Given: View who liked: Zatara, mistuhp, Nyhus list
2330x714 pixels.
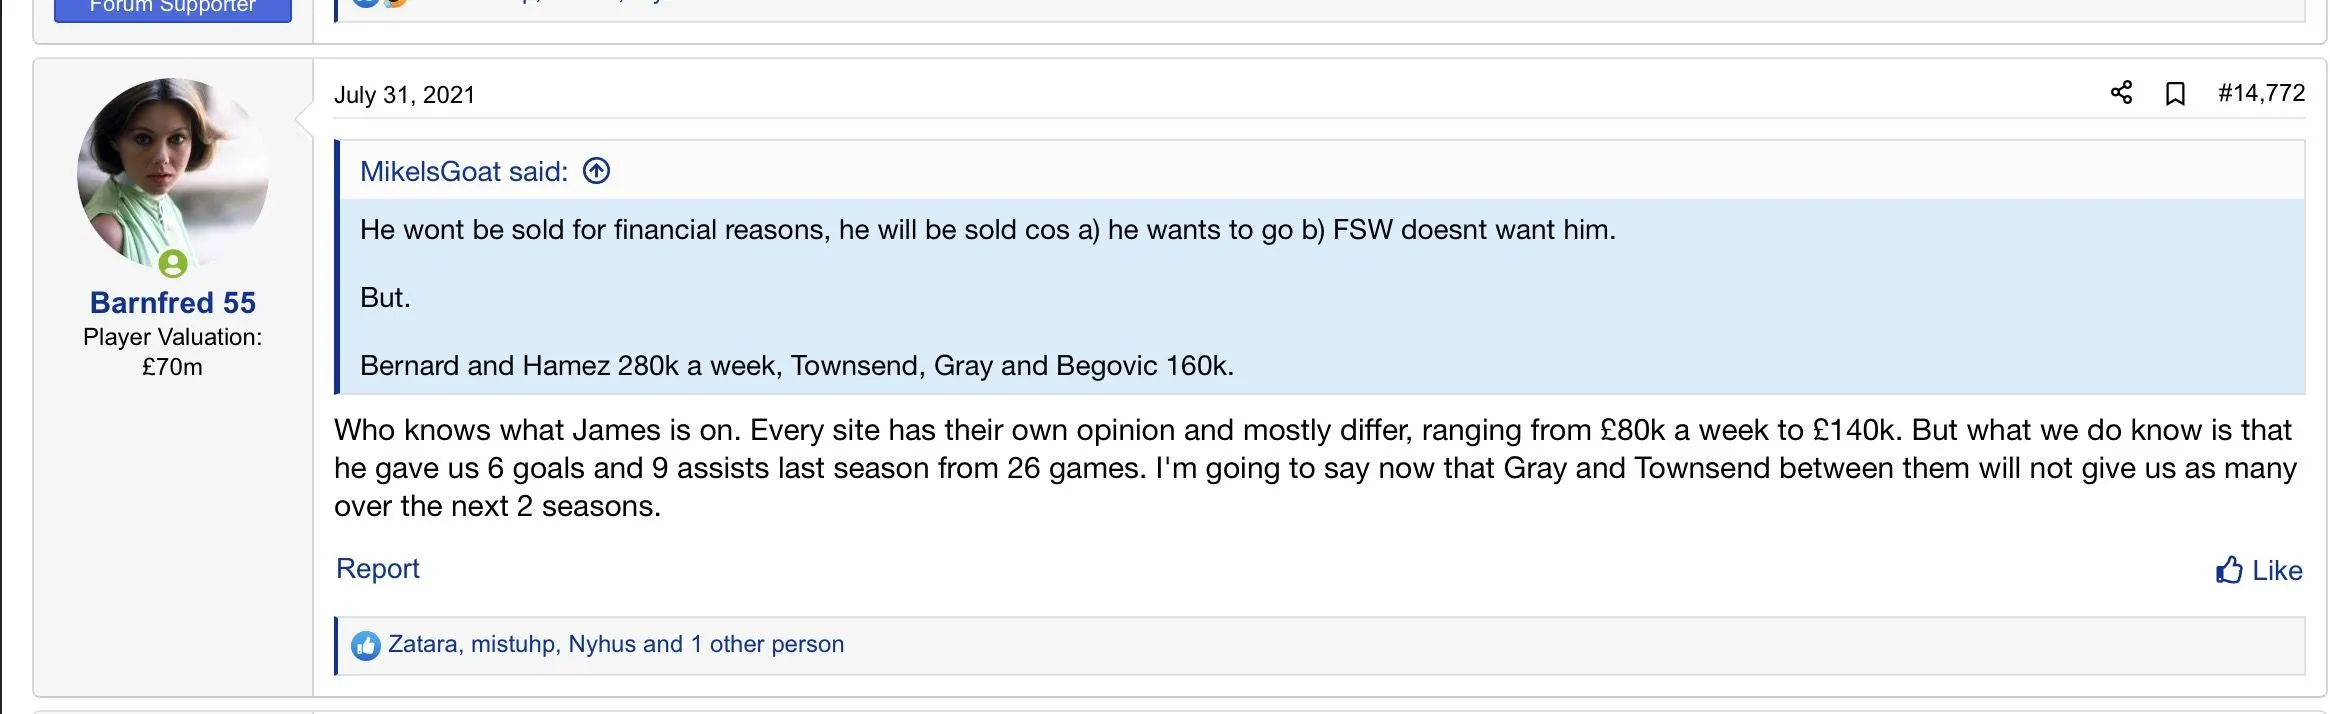Looking at the screenshot, I should tap(616, 644).
